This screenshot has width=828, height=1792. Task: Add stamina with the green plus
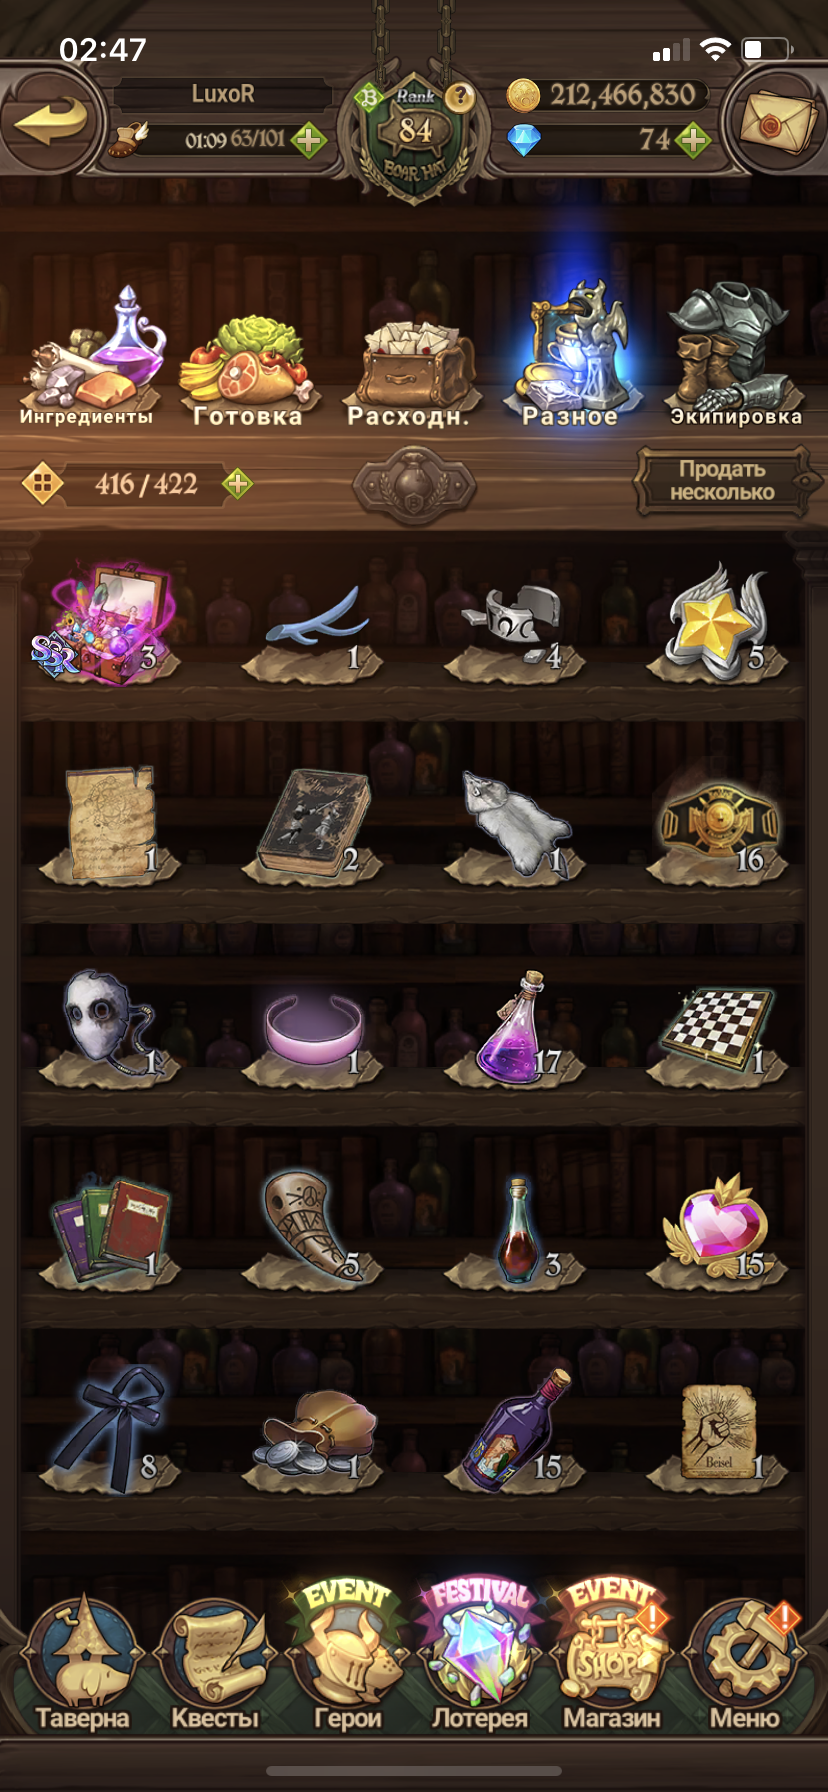308,140
